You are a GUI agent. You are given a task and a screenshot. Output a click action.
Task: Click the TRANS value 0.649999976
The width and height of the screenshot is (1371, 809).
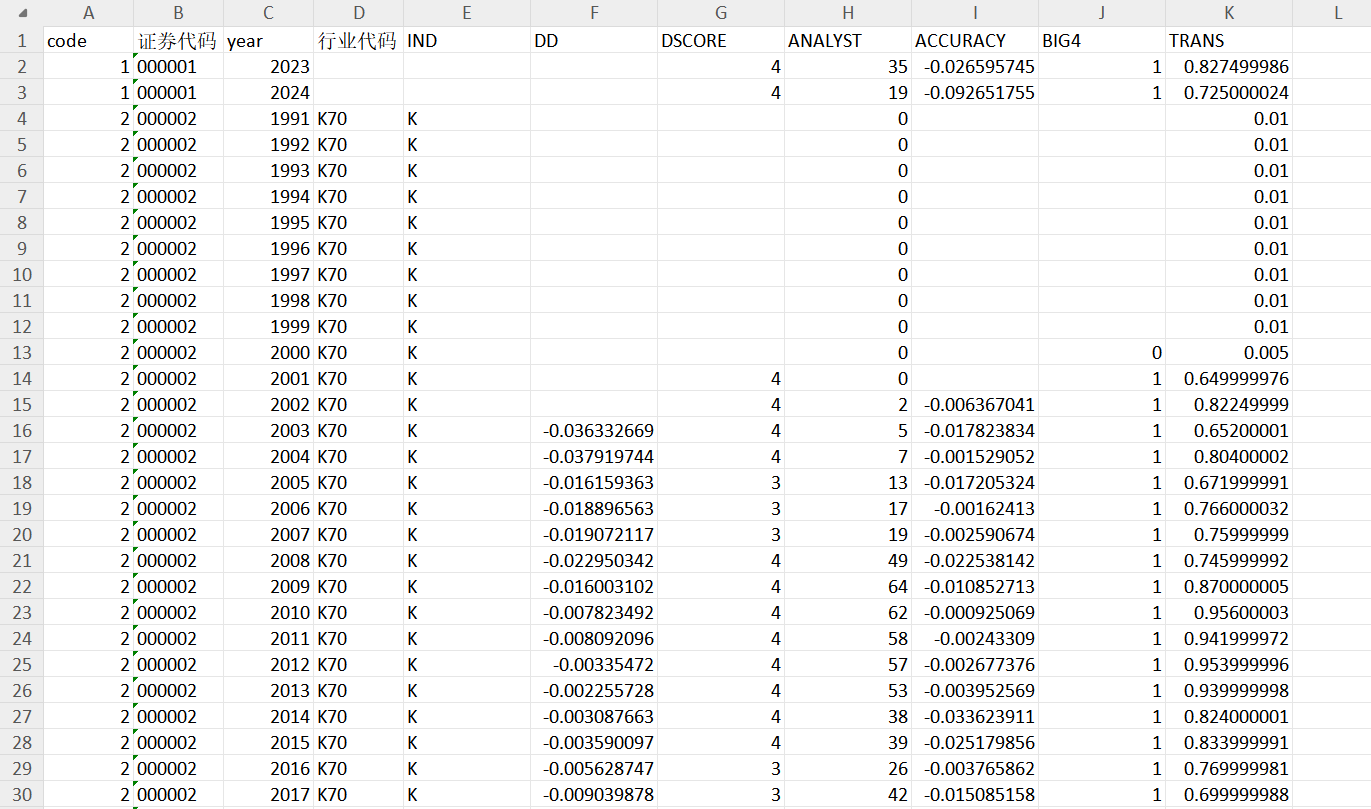pyautogui.click(x=1229, y=379)
